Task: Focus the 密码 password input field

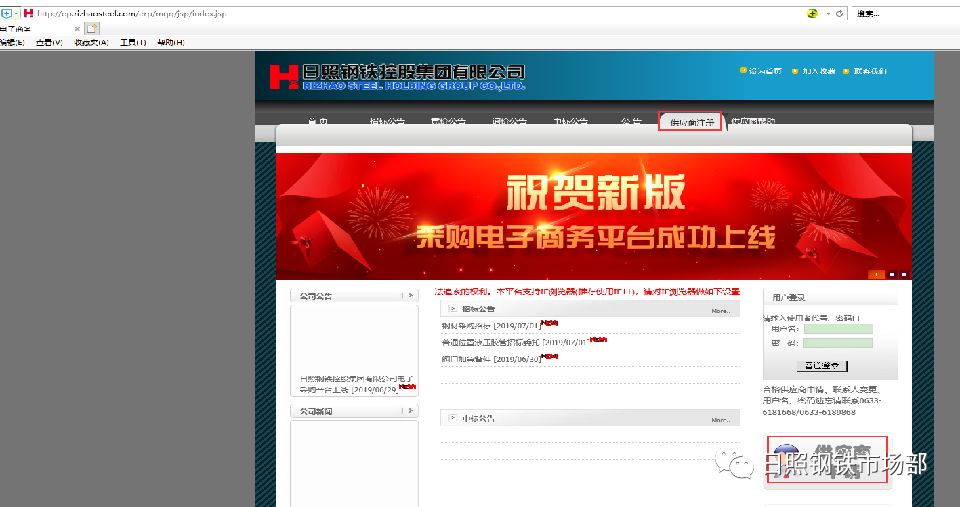Action: click(838, 343)
